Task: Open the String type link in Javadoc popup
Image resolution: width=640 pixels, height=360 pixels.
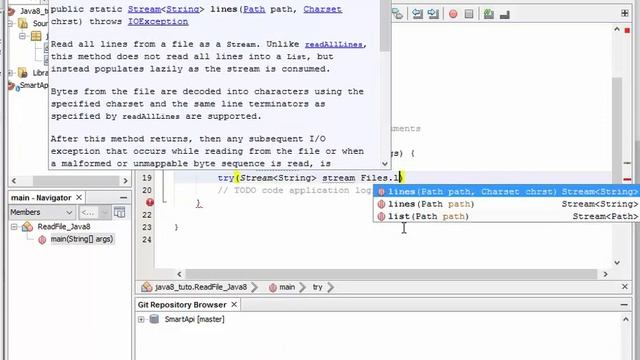Action: coord(182,9)
